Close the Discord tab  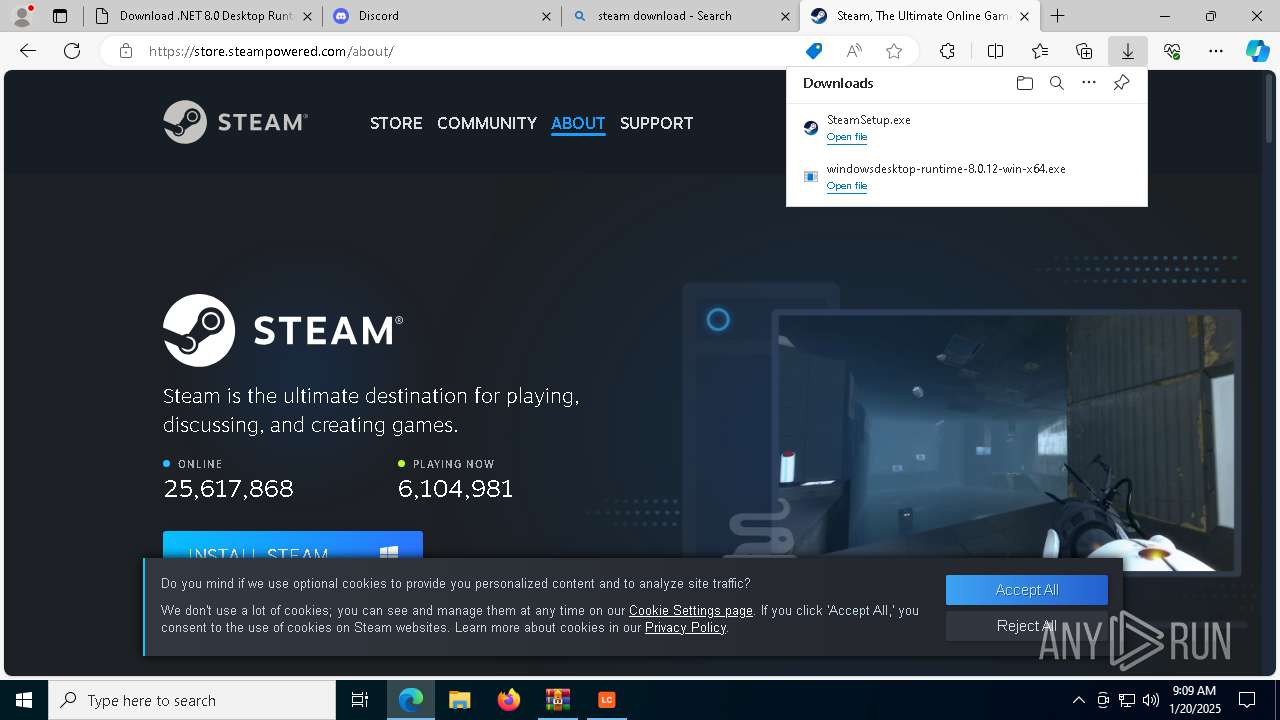tap(546, 16)
